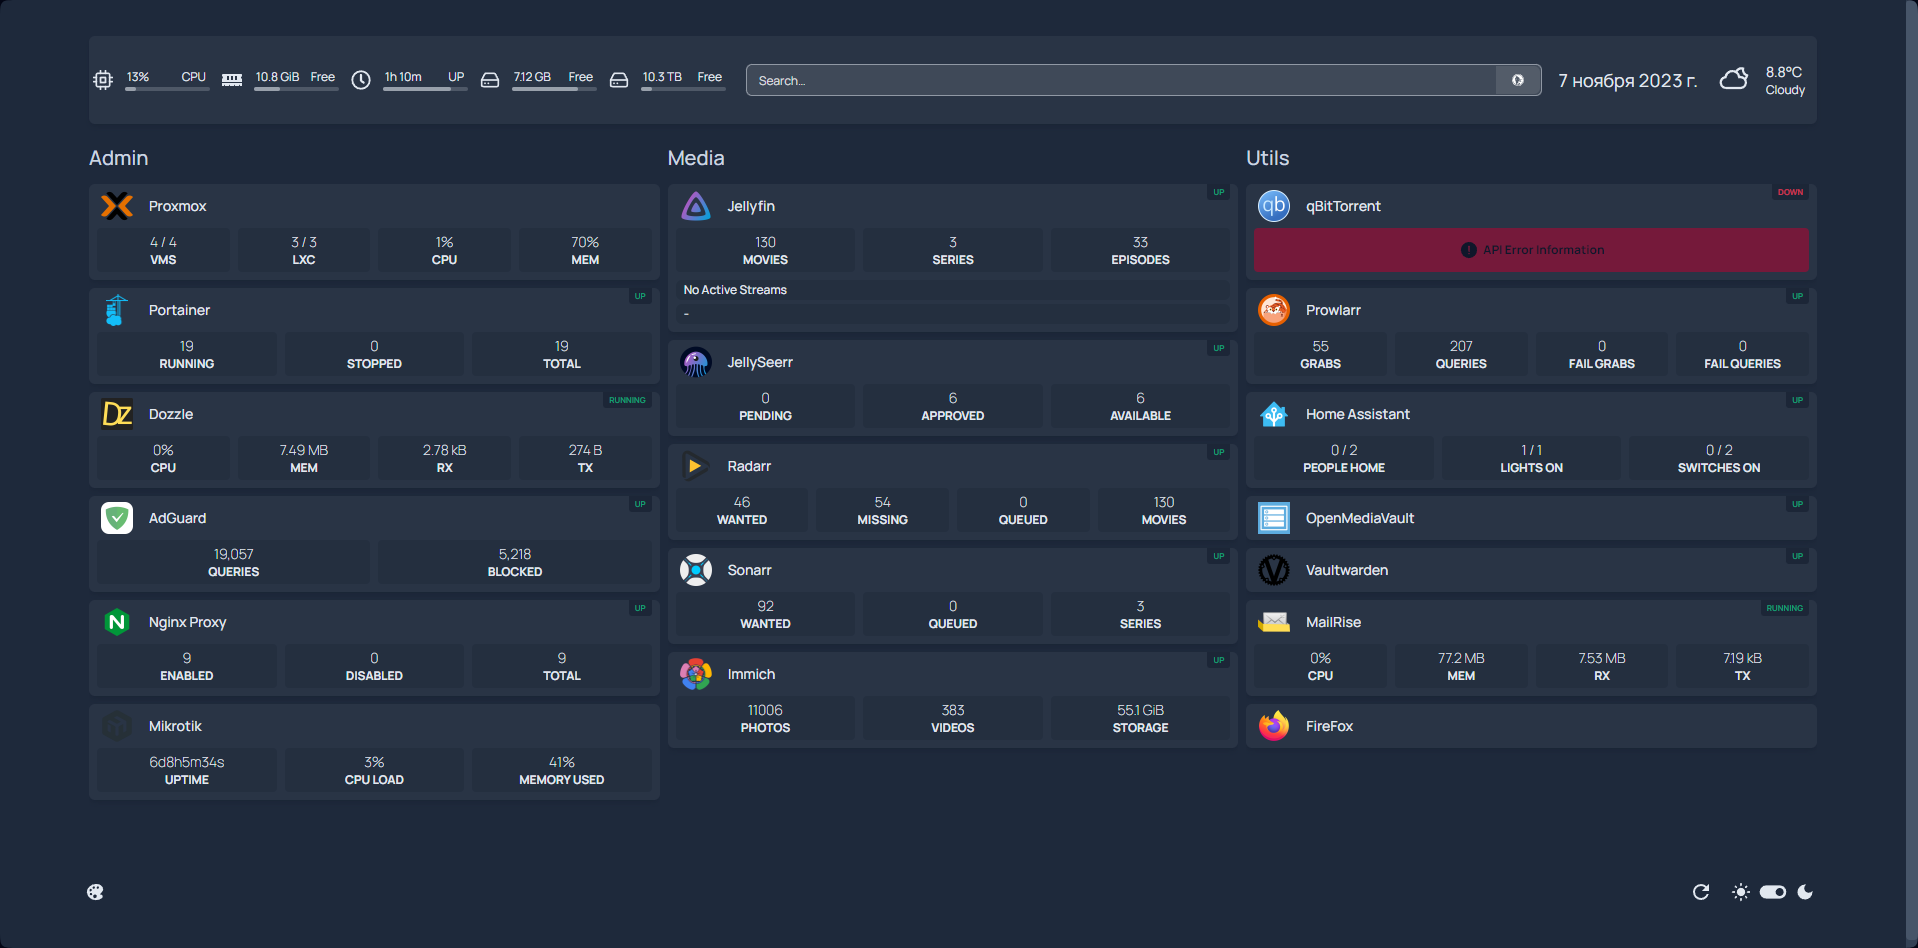Click the No Active Streams text
The height and width of the screenshot is (948, 1918).
pyautogui.click(x=735, y=290)
